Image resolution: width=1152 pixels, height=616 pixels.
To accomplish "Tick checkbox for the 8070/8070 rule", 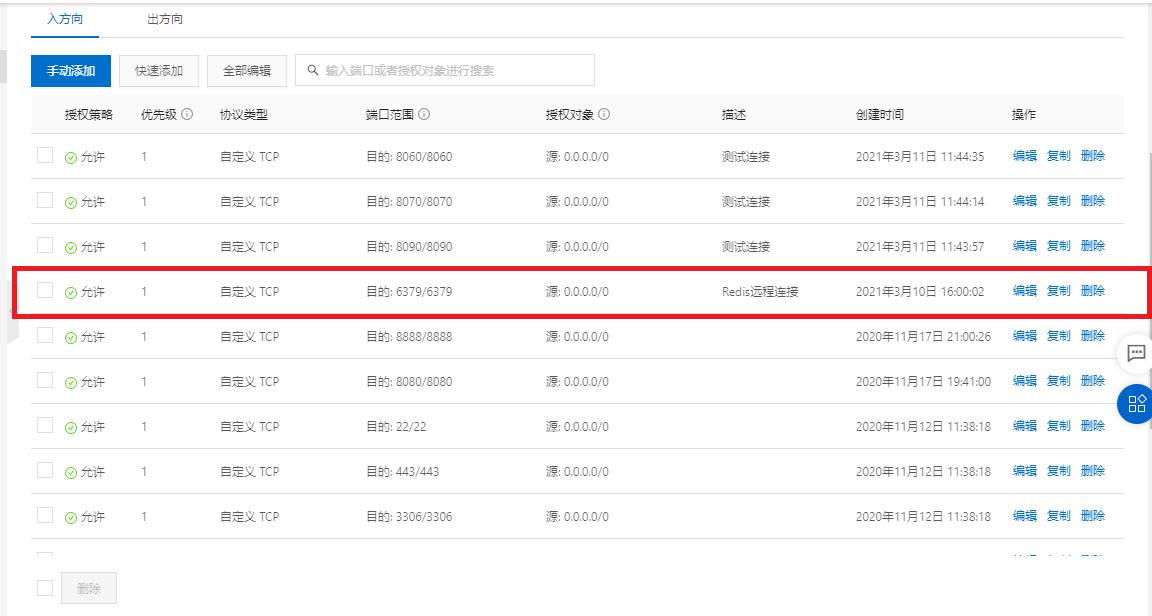I will tap(45, 200).
